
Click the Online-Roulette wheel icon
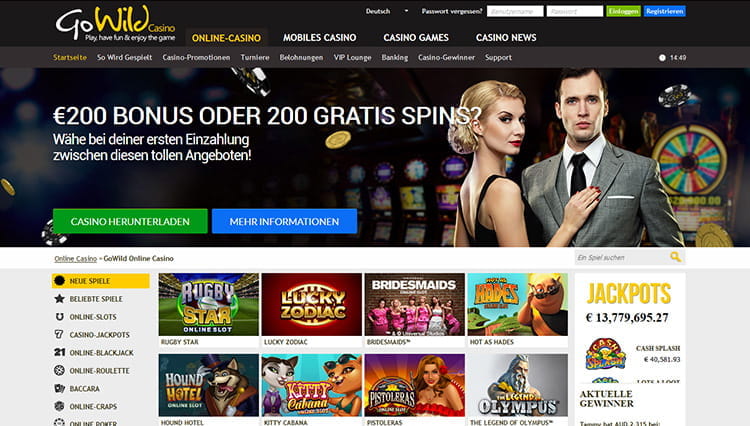(x=59, y=371)
